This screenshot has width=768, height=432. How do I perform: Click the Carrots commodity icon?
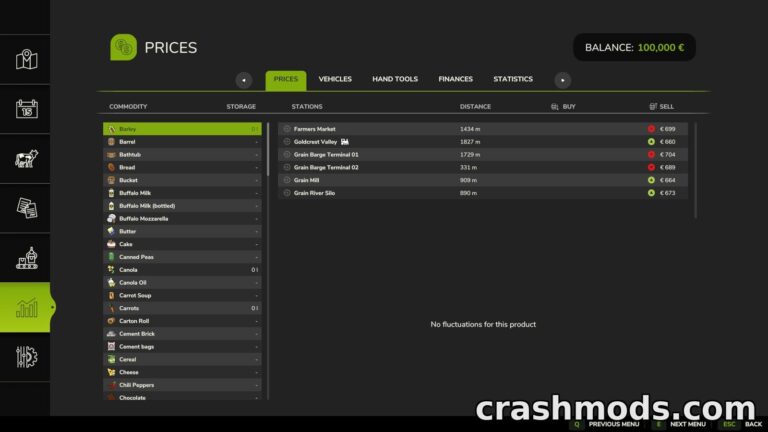(111, 308)
